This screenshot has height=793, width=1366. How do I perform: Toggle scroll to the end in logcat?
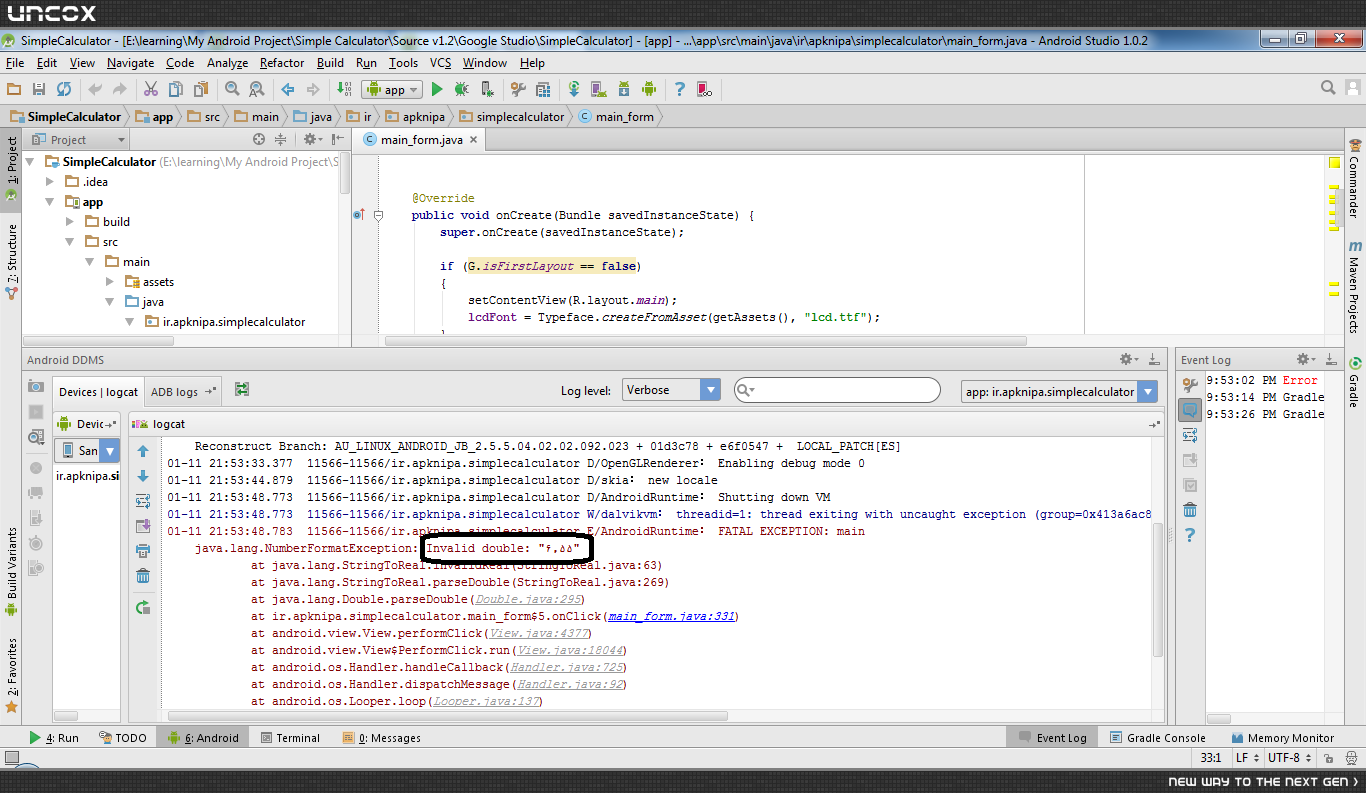click(143, 526)
